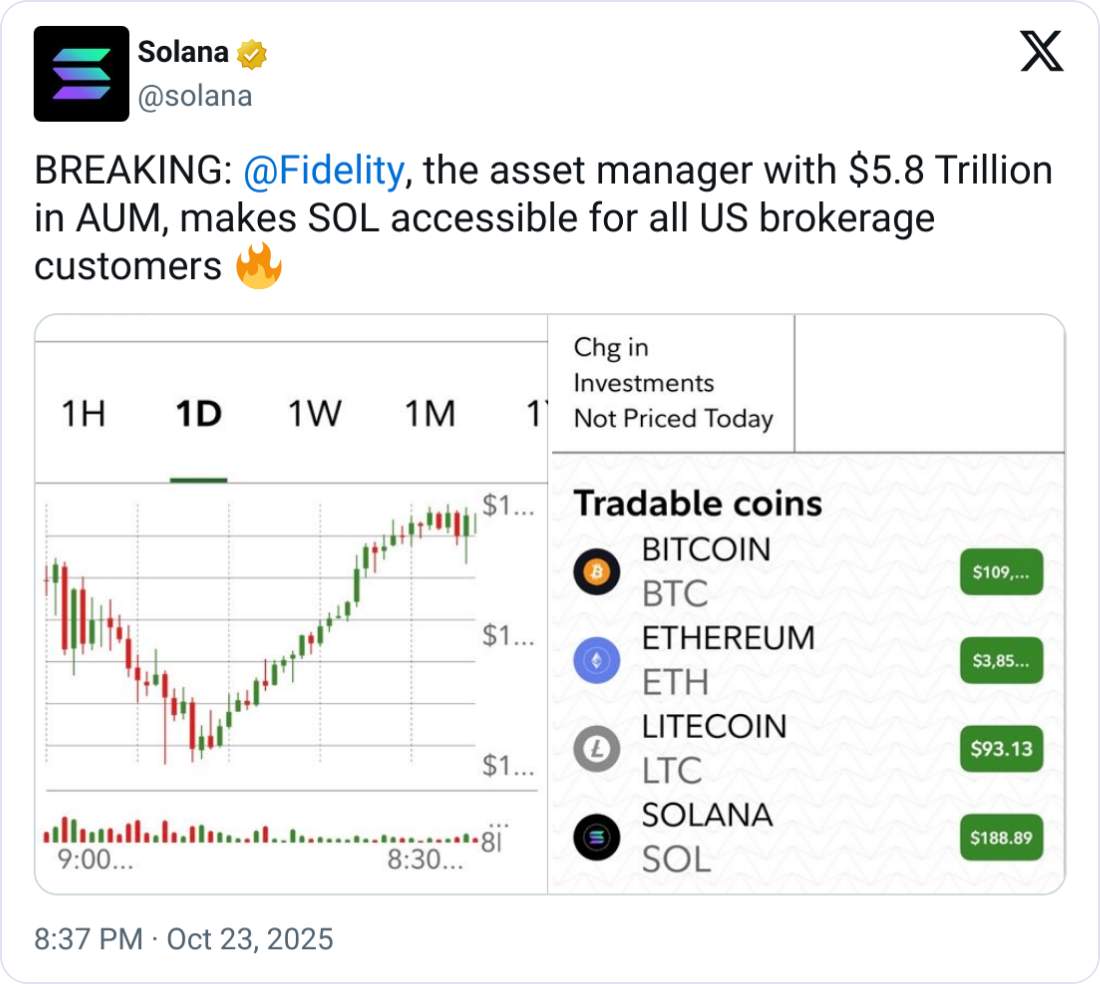1100x984 pixels.
Task: Open the @solana handle
Action: pos(194,96)
